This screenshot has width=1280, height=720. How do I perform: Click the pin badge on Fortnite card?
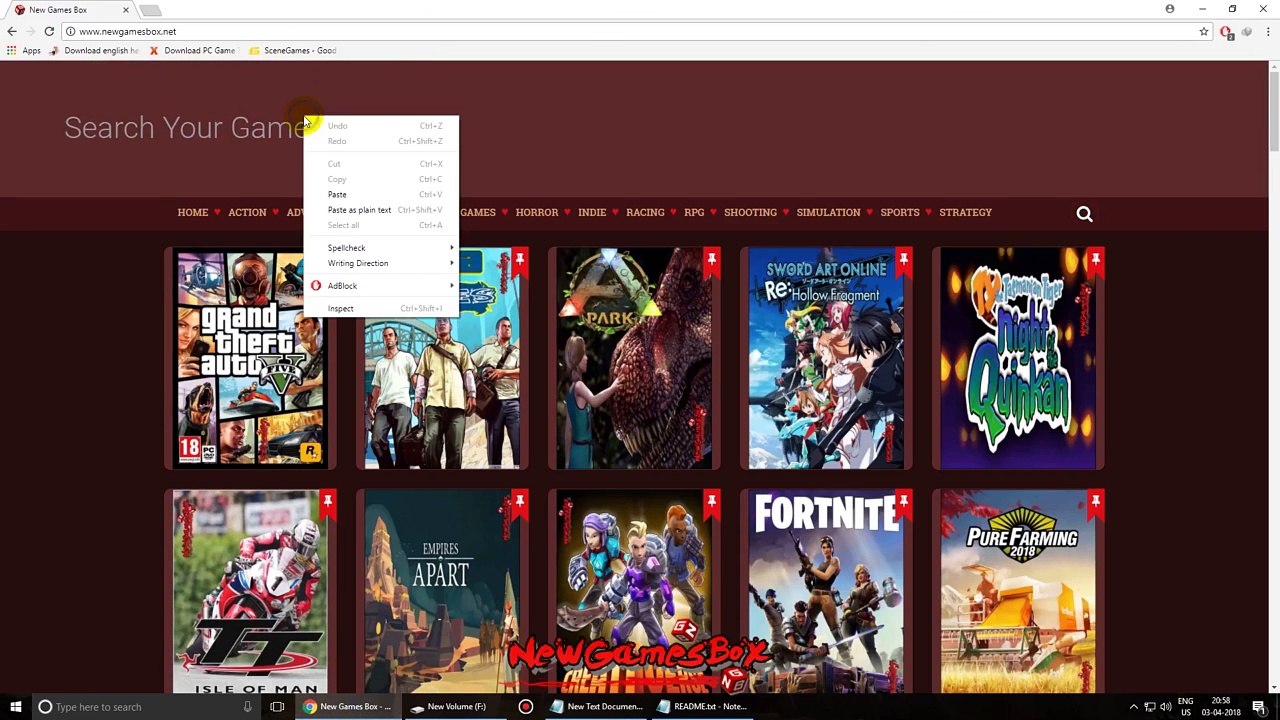[x=904, y=505]
